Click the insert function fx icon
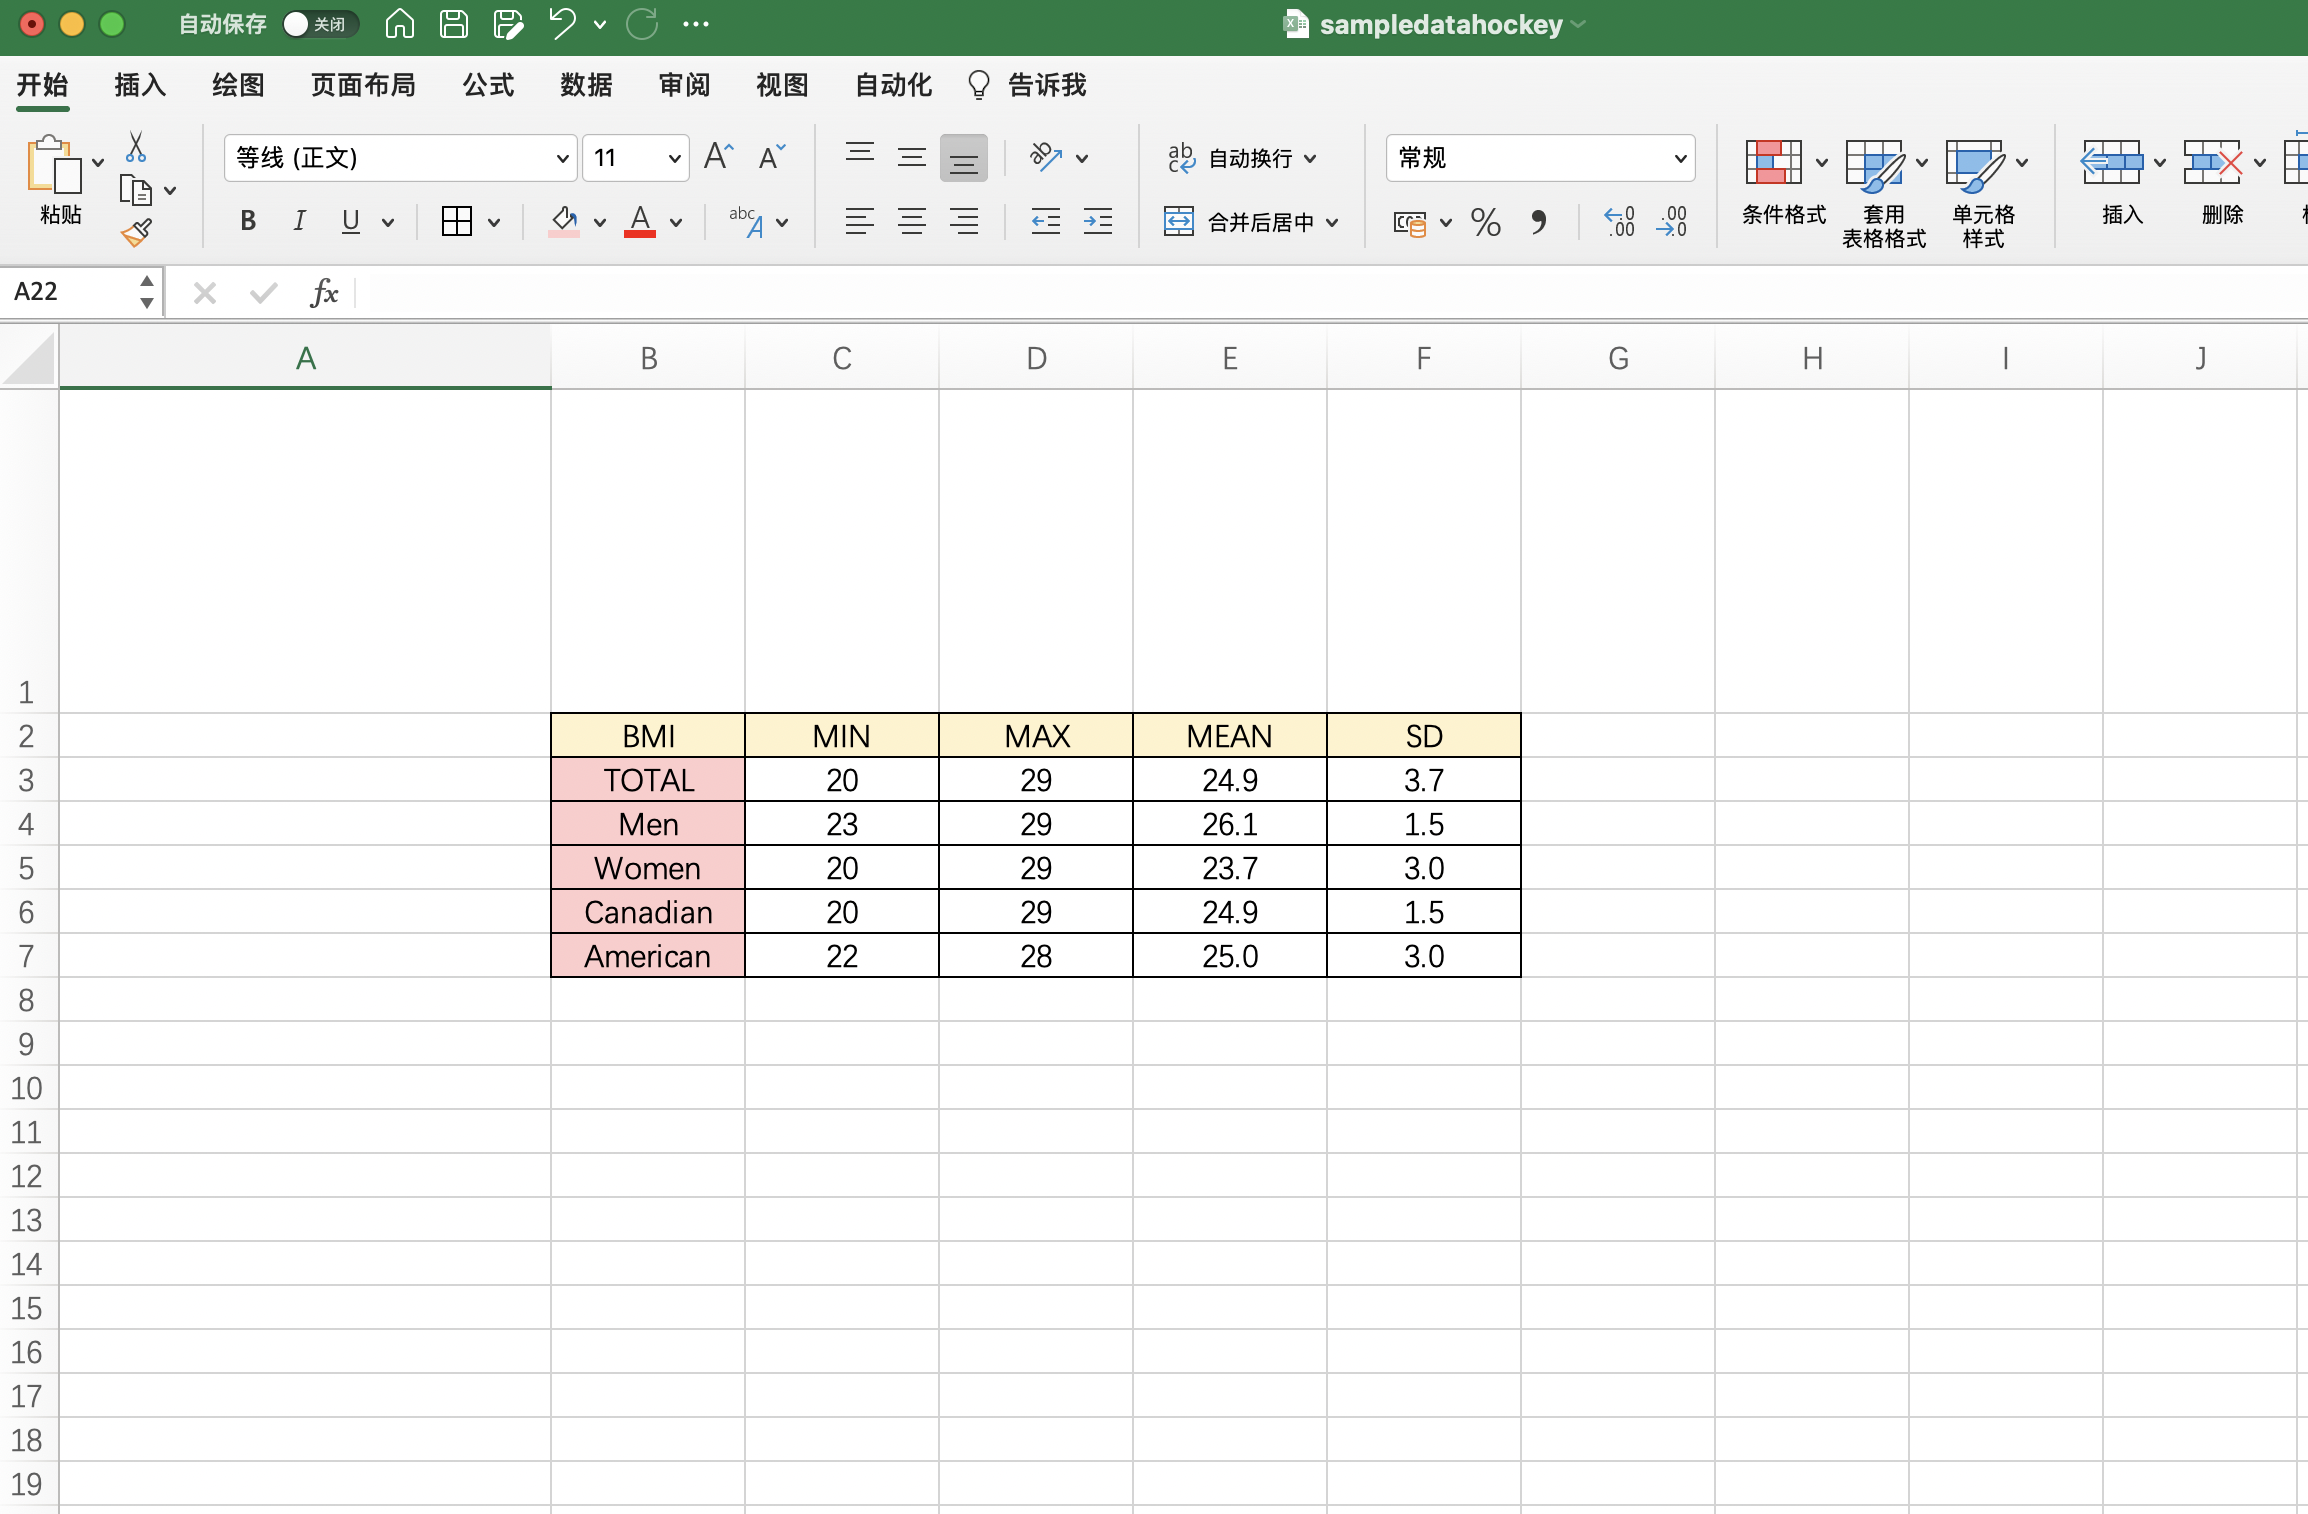The image size is (2308, 1514). click(x=323, y=292)
